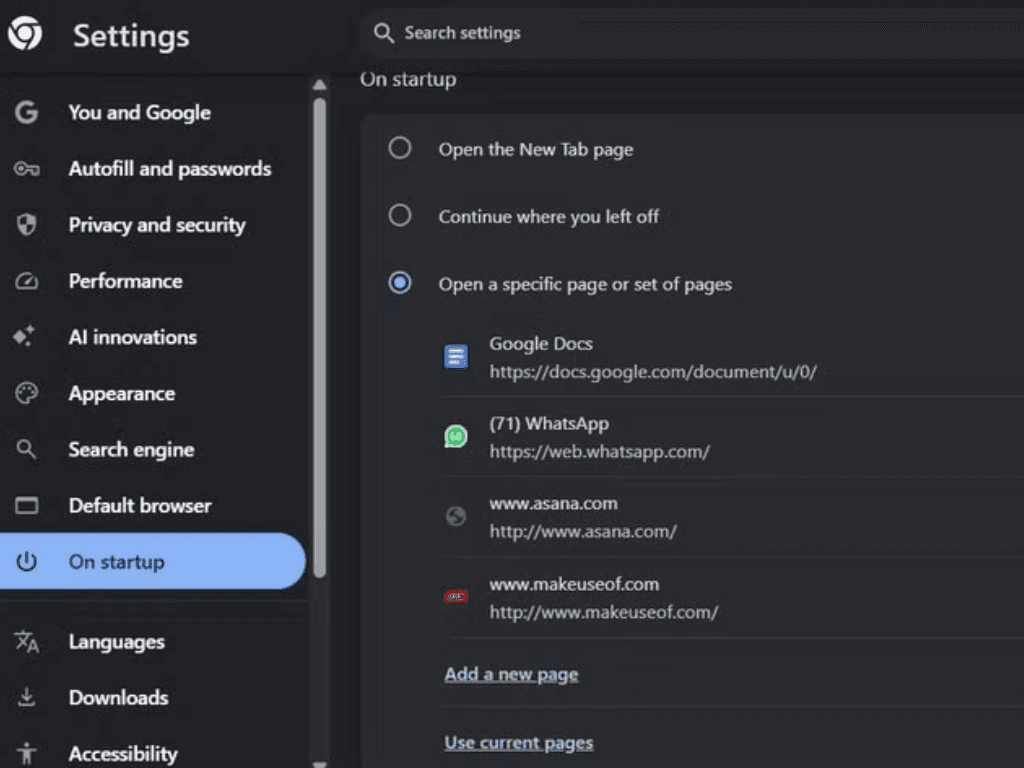The width and height of the screenshot is (1024, 768).
Task: Click the WhatsApp favicon icon
Action: point(456,436)
